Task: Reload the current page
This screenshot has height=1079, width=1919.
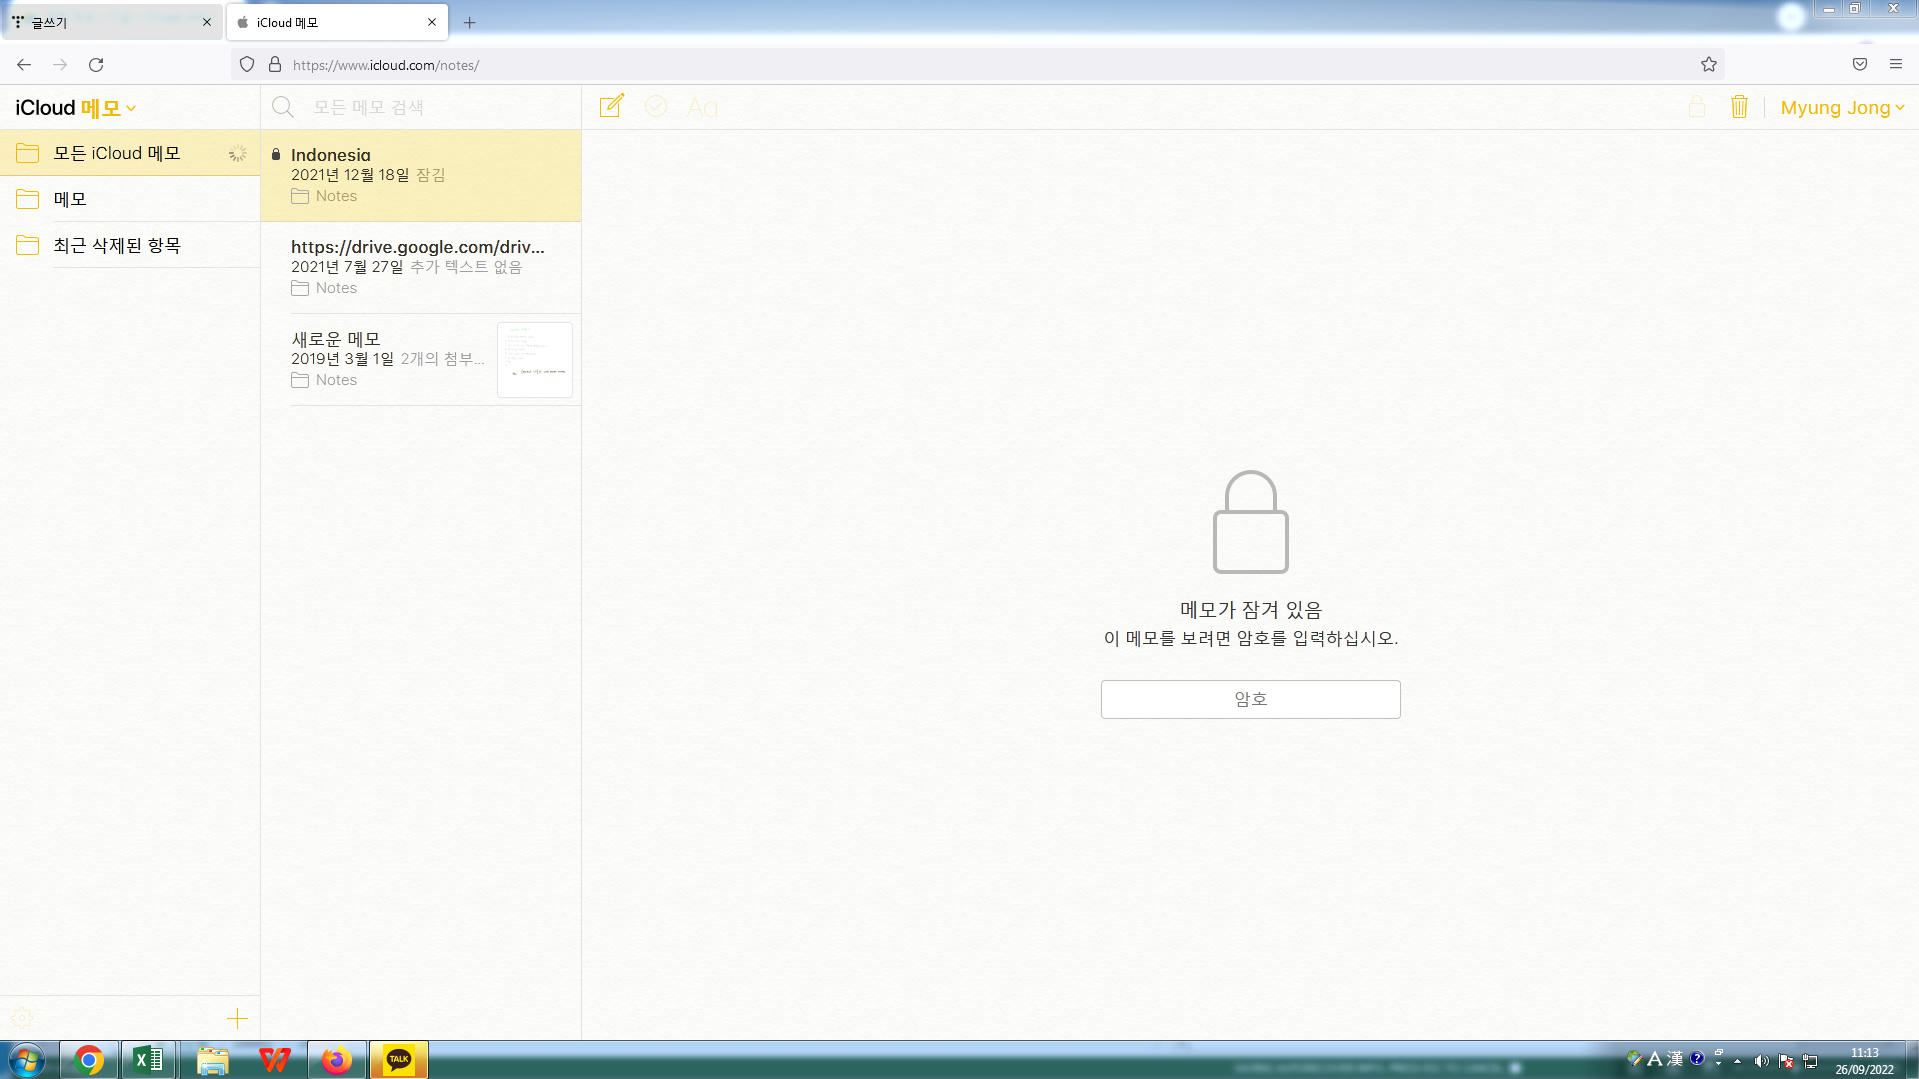Action: coord(96,64)
